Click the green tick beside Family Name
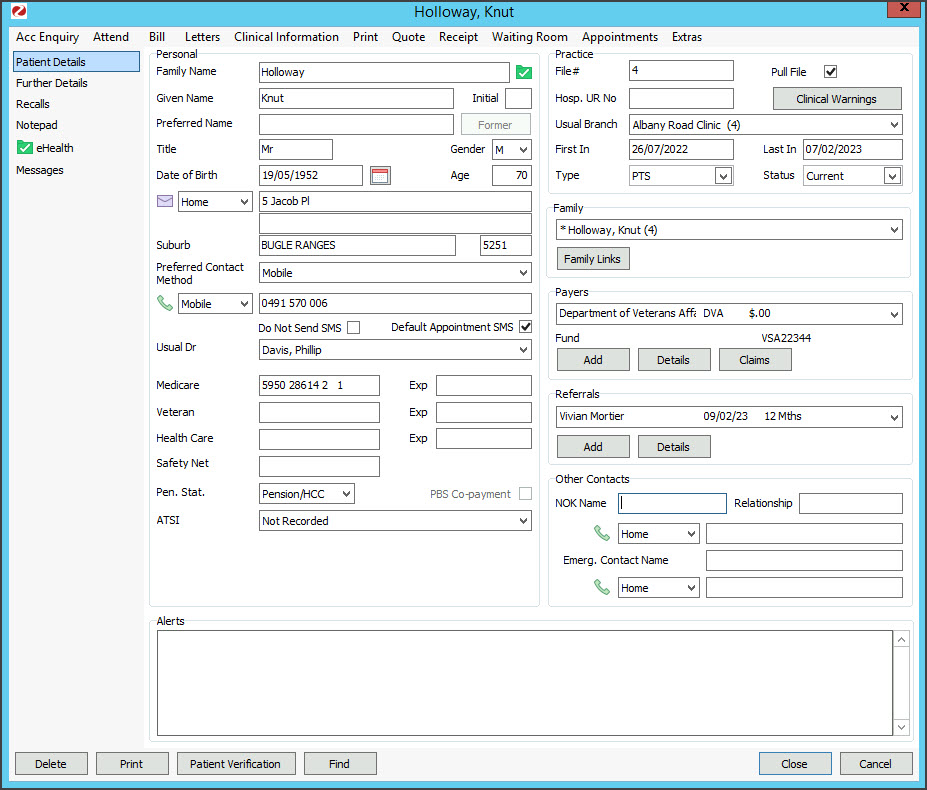Viewport: 927px width, 790px height. click(523, 72)
